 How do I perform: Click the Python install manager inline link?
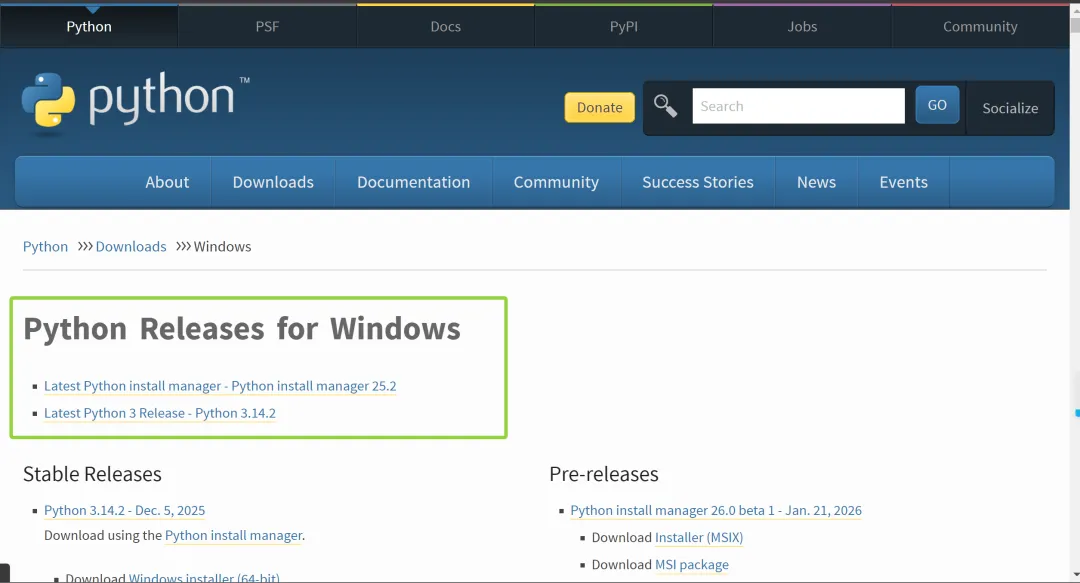tap(233, 535)
